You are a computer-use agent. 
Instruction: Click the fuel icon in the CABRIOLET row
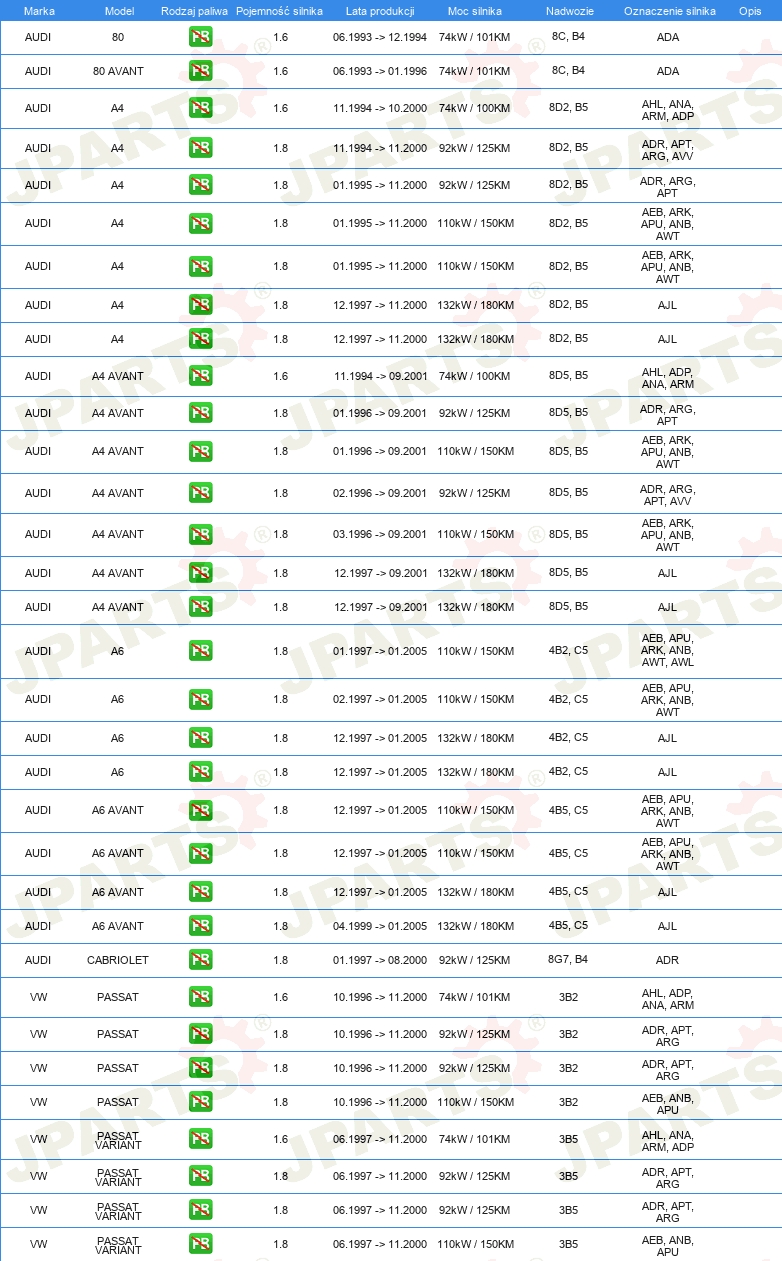point(200,960)
